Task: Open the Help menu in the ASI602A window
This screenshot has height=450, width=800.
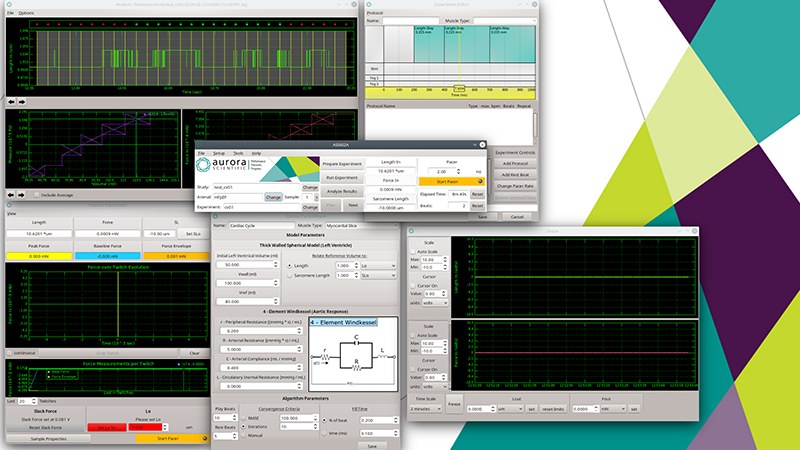Action: coord(256,153)
